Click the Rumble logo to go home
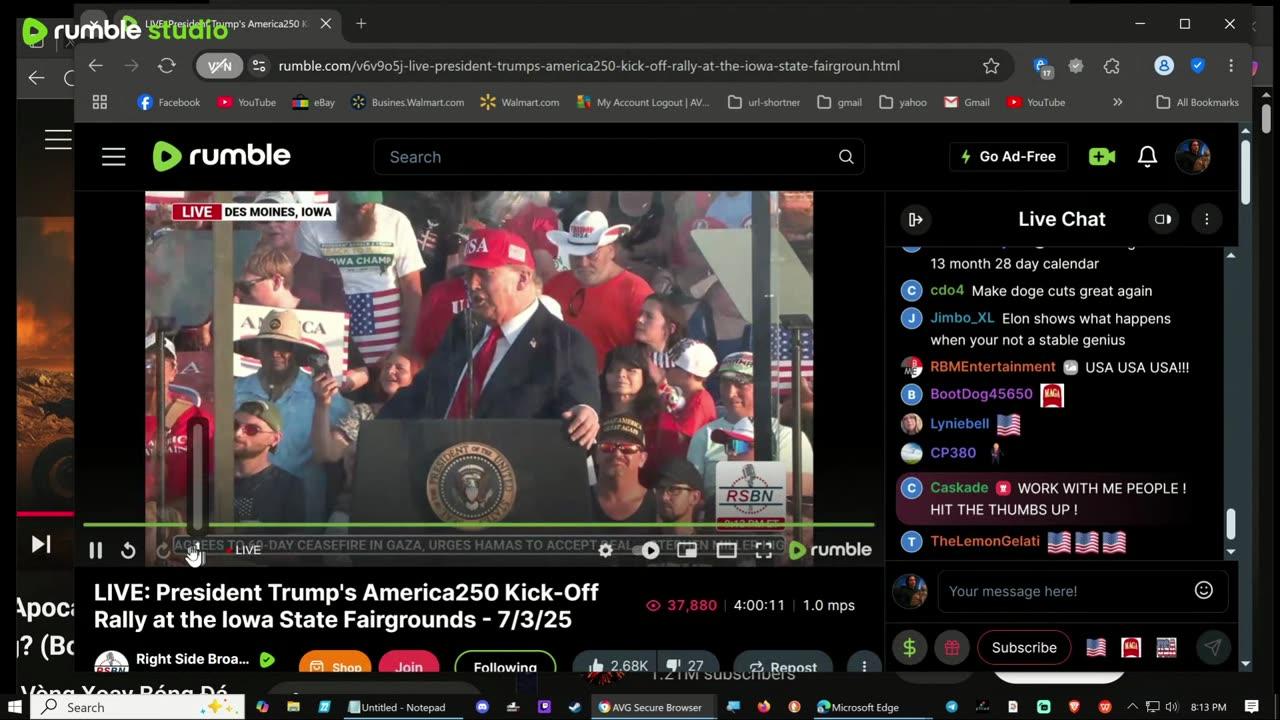Screen dimensions: 1280x720 click(222, 156)
